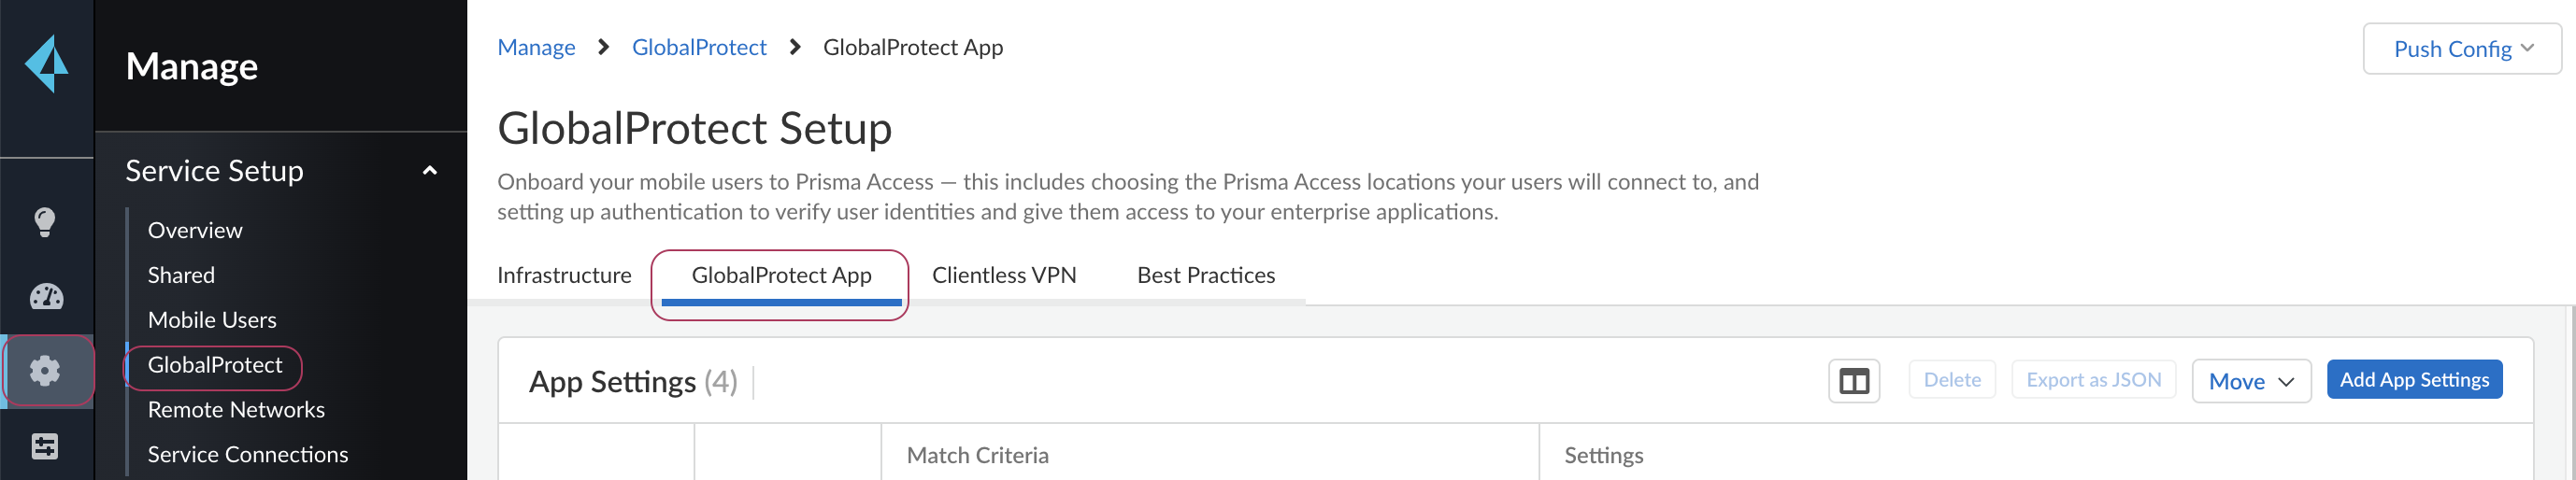The image size is (2576, 480).
Task: Click the Add App Settings button
Action: (x=2413, y=380)
